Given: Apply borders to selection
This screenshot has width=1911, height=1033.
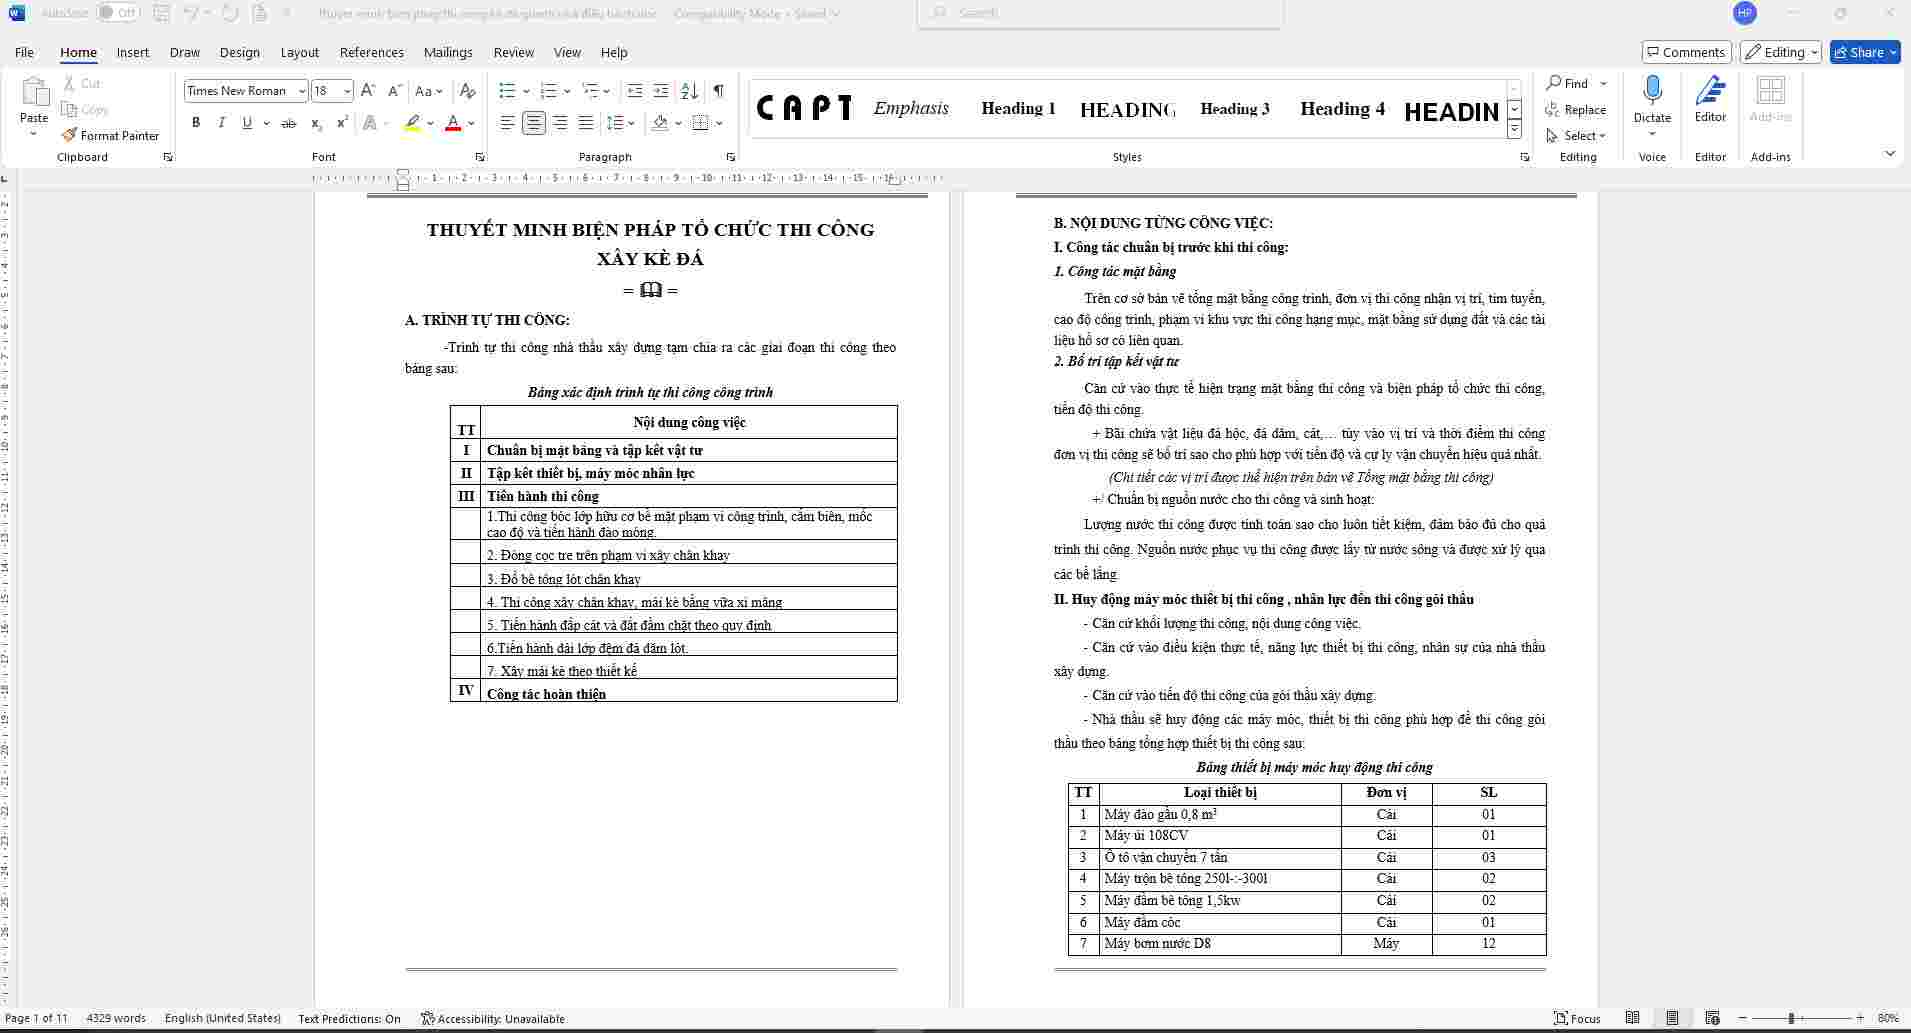Looking at the screenshot, I should pos(700,123).
